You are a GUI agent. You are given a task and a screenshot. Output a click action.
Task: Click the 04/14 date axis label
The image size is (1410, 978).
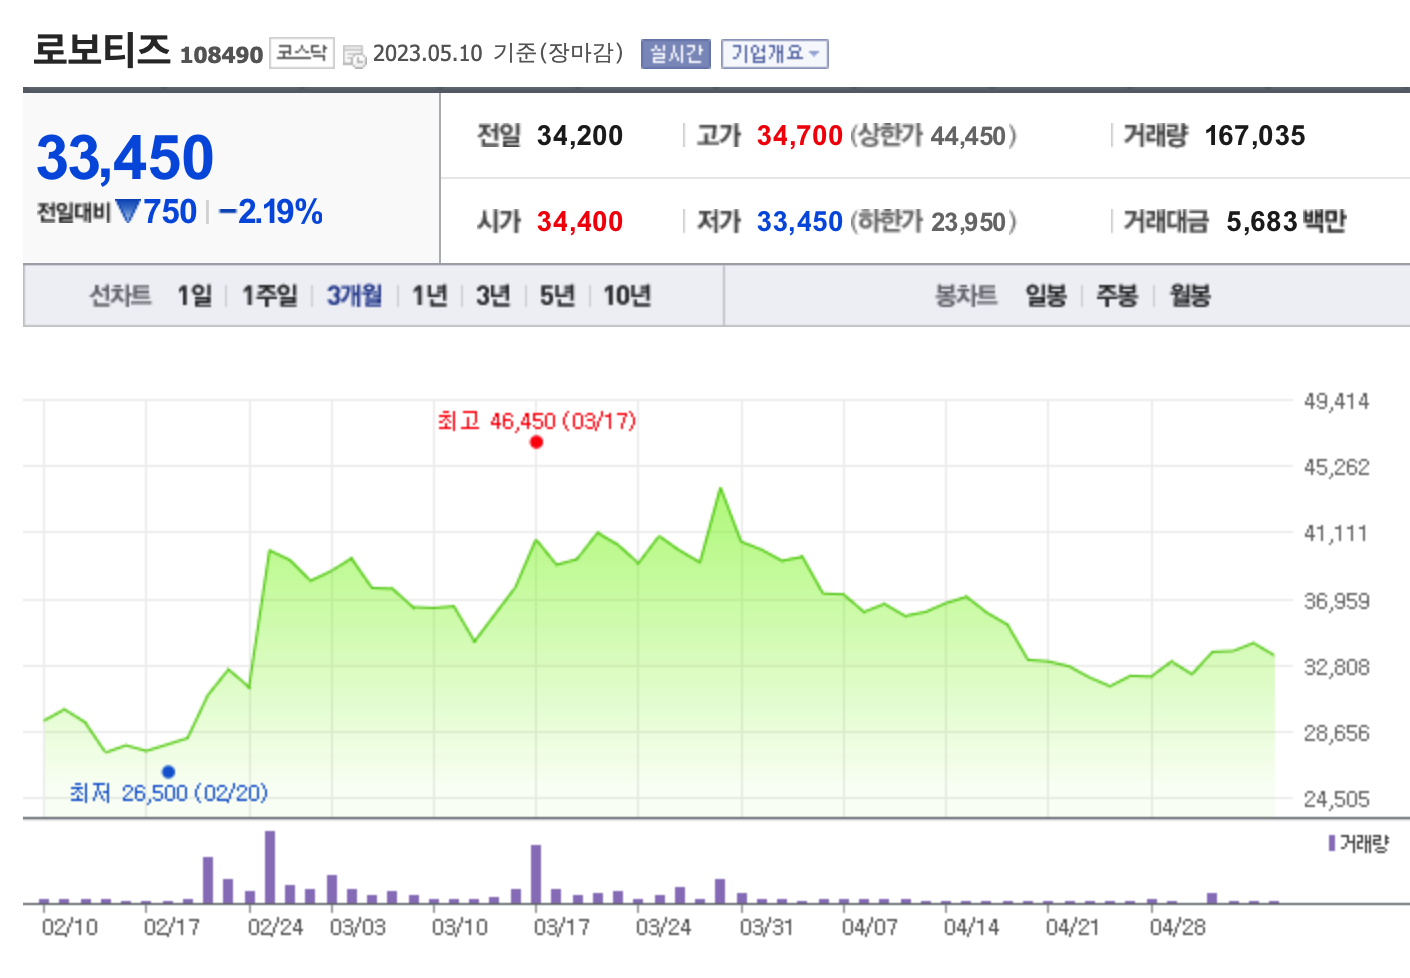[972, 927]
